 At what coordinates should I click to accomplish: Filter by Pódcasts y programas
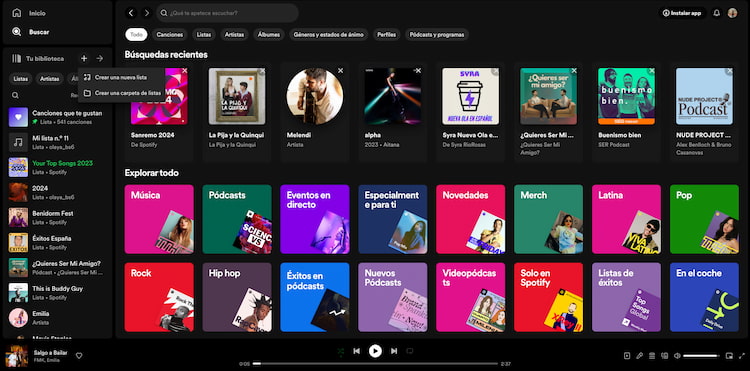coord(437,34)
